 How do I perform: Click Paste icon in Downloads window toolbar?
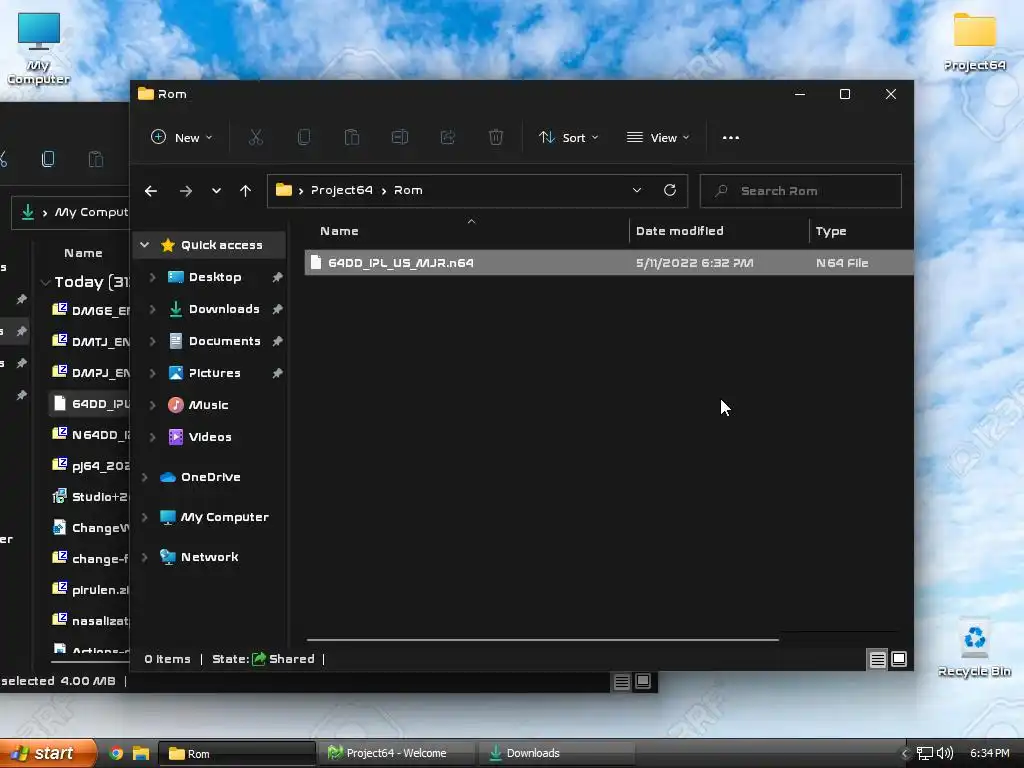[x=95, y=159]
